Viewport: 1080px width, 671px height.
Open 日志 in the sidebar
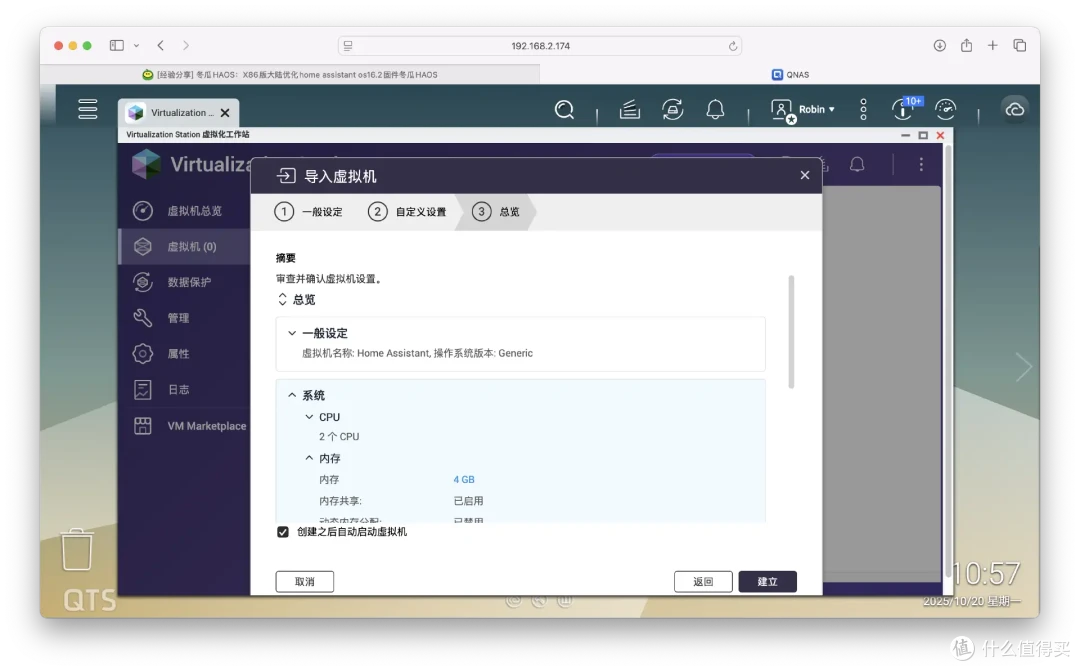click(x=185, y=390)
